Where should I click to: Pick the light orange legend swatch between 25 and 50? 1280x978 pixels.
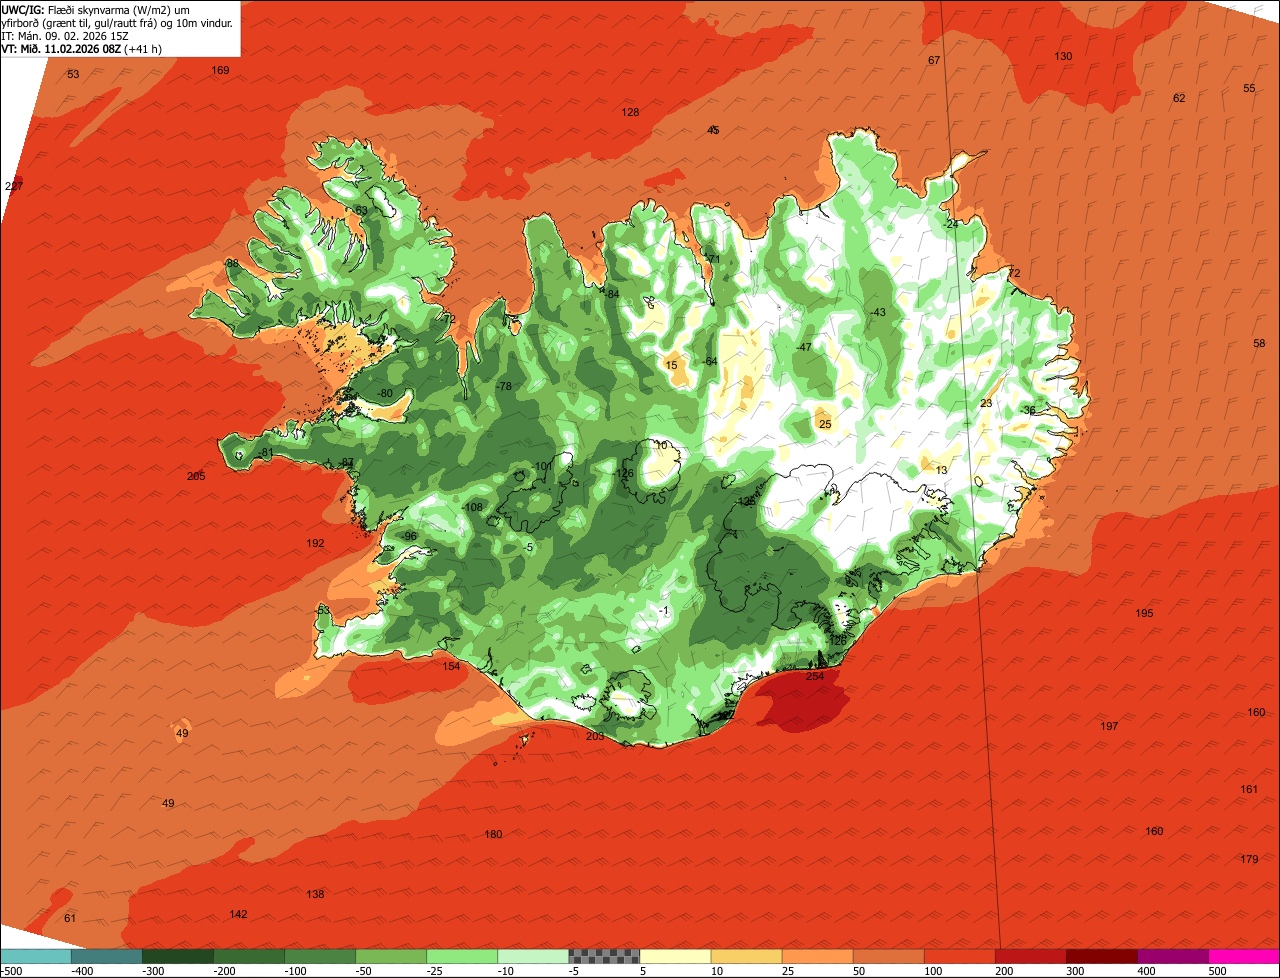[817, 956]
